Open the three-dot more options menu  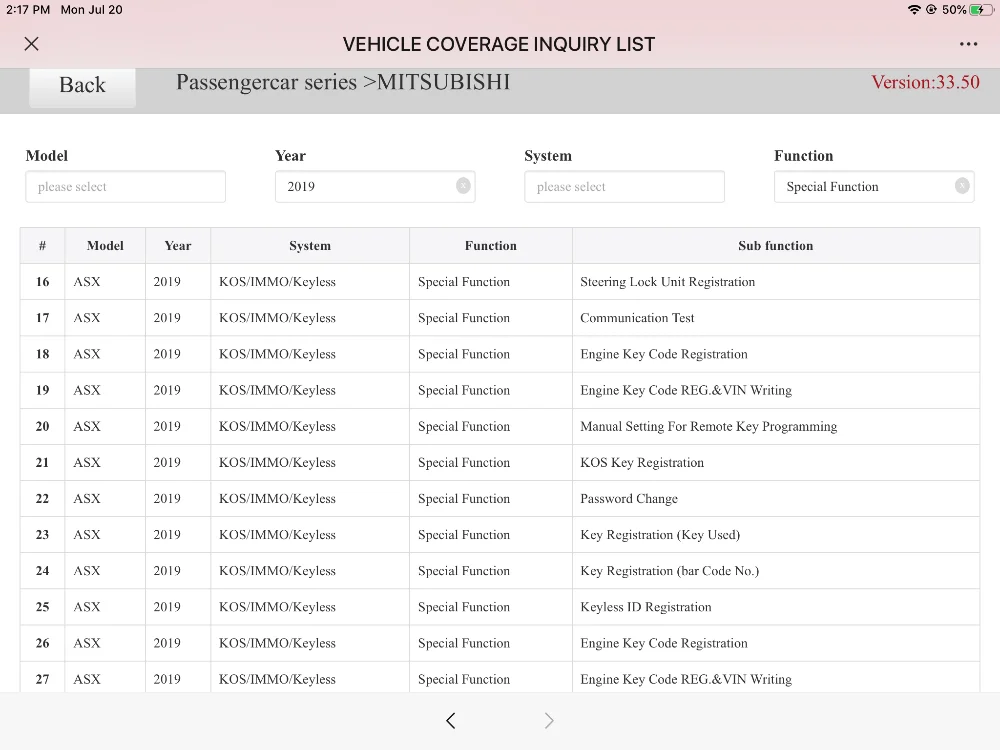tap(968, 44)
